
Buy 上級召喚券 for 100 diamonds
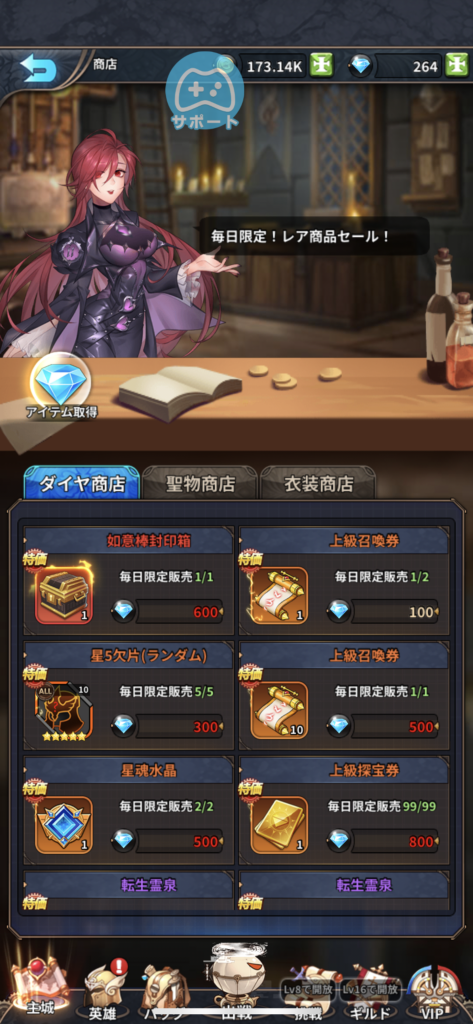[x=383, y=612]
